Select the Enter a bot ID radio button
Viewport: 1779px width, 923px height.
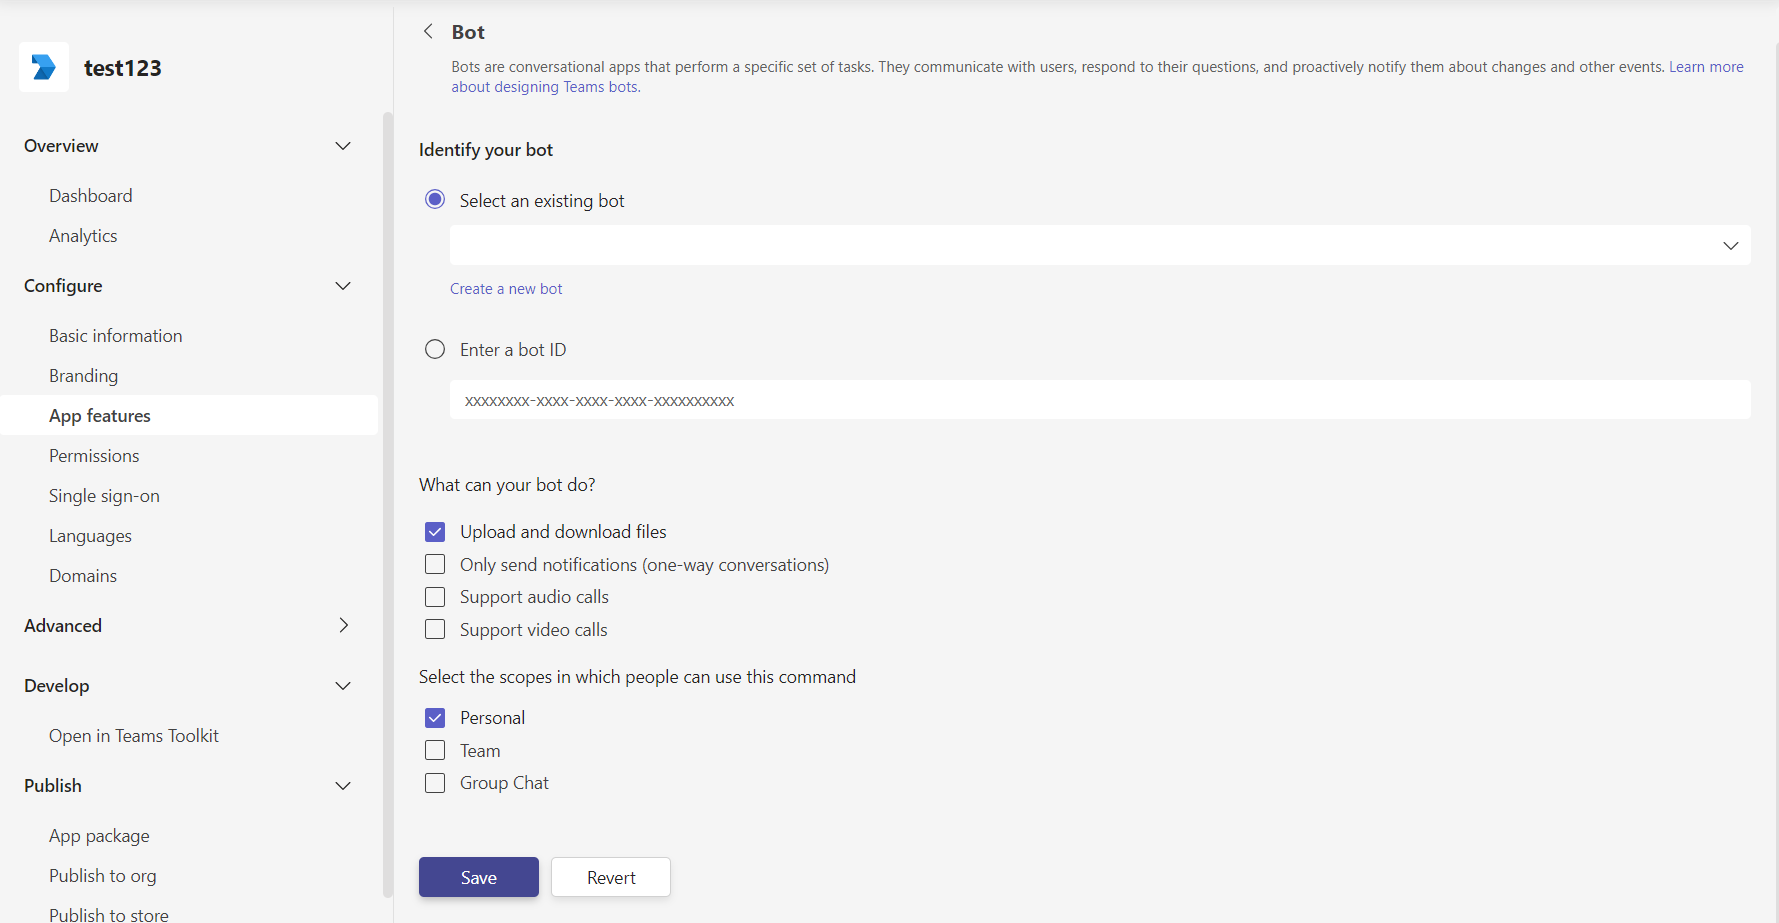tap(435, 349)
